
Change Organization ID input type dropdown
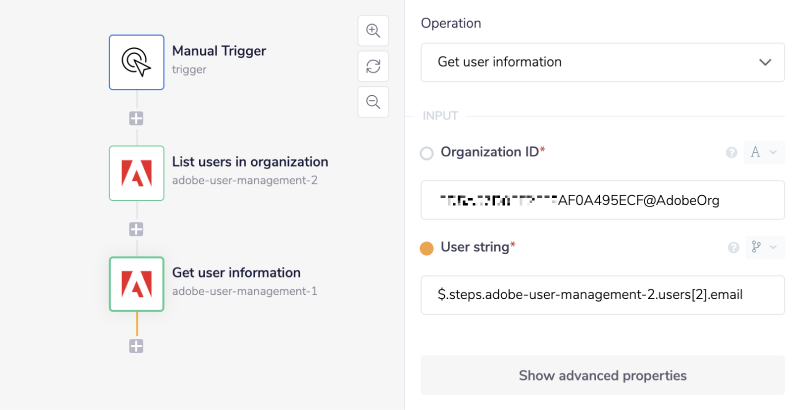764,152
